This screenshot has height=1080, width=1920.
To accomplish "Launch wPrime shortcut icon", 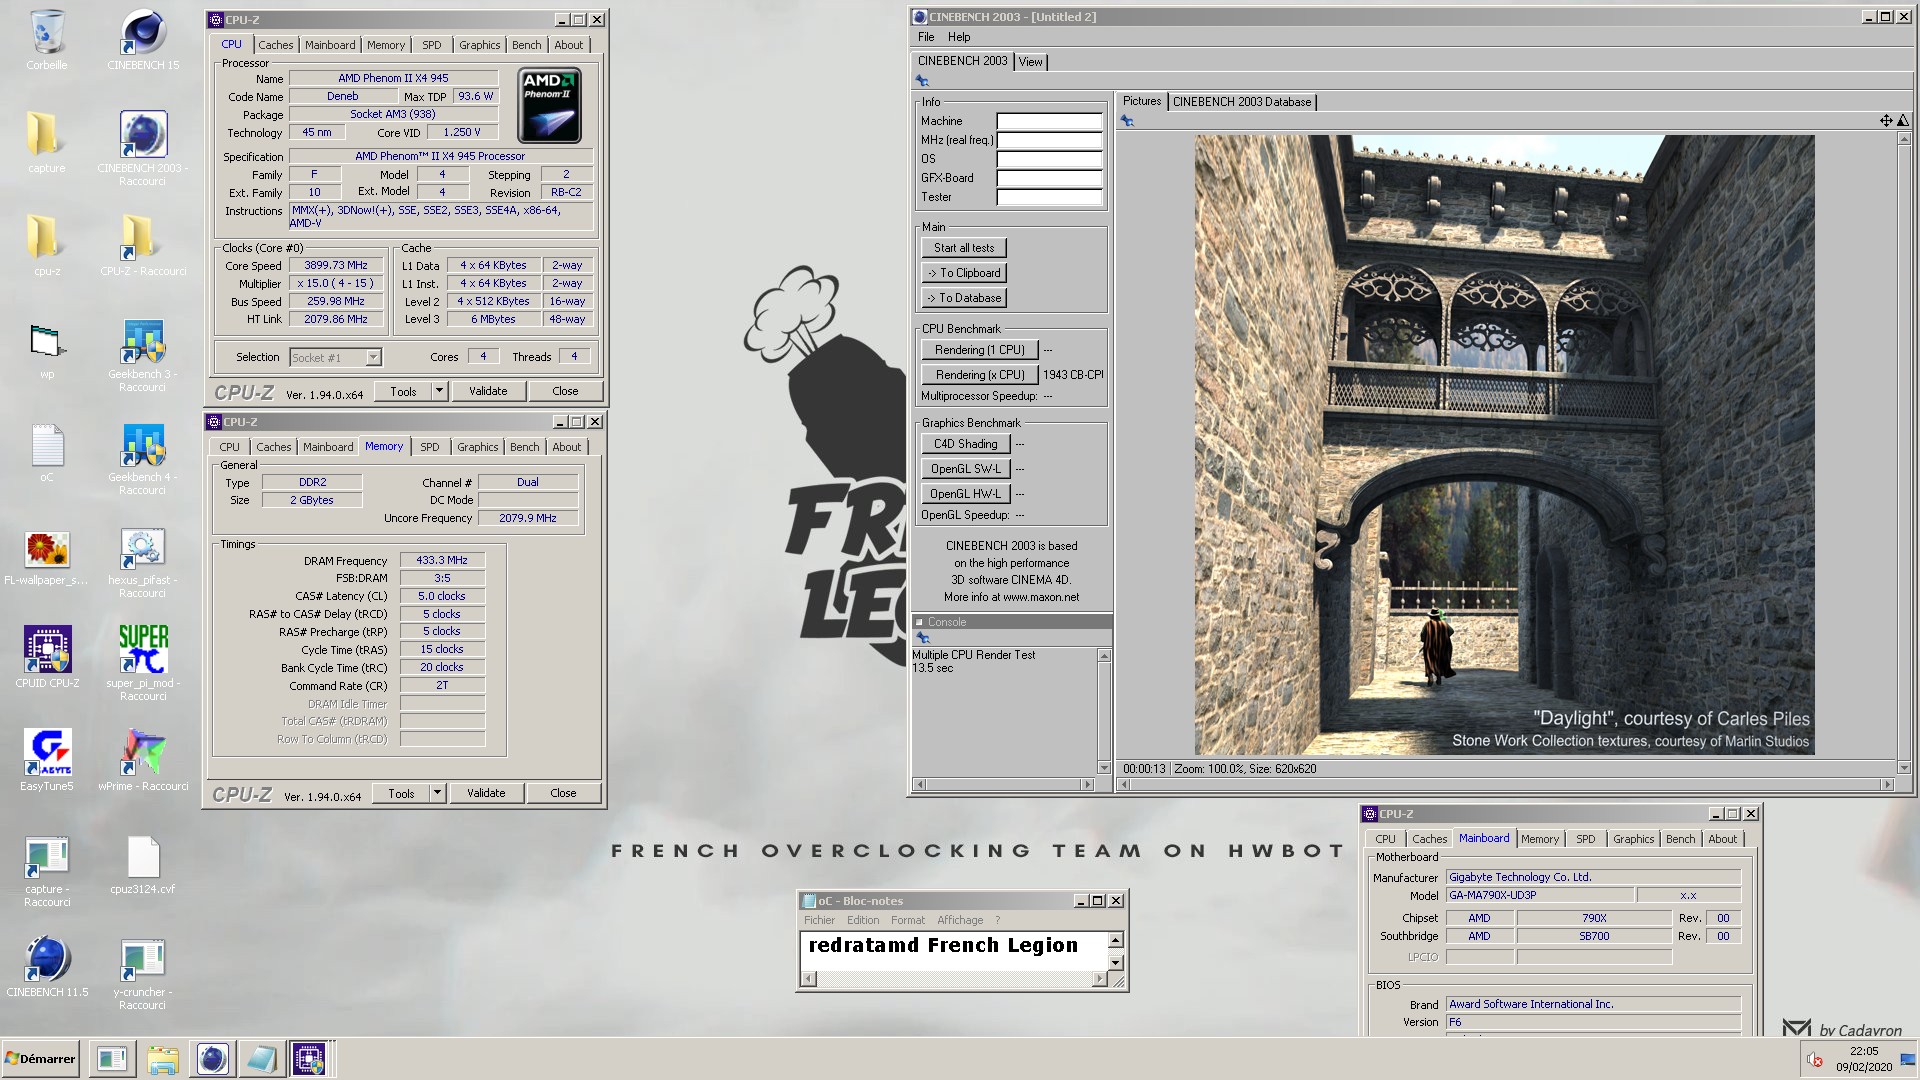I will (x=143, y=753).
